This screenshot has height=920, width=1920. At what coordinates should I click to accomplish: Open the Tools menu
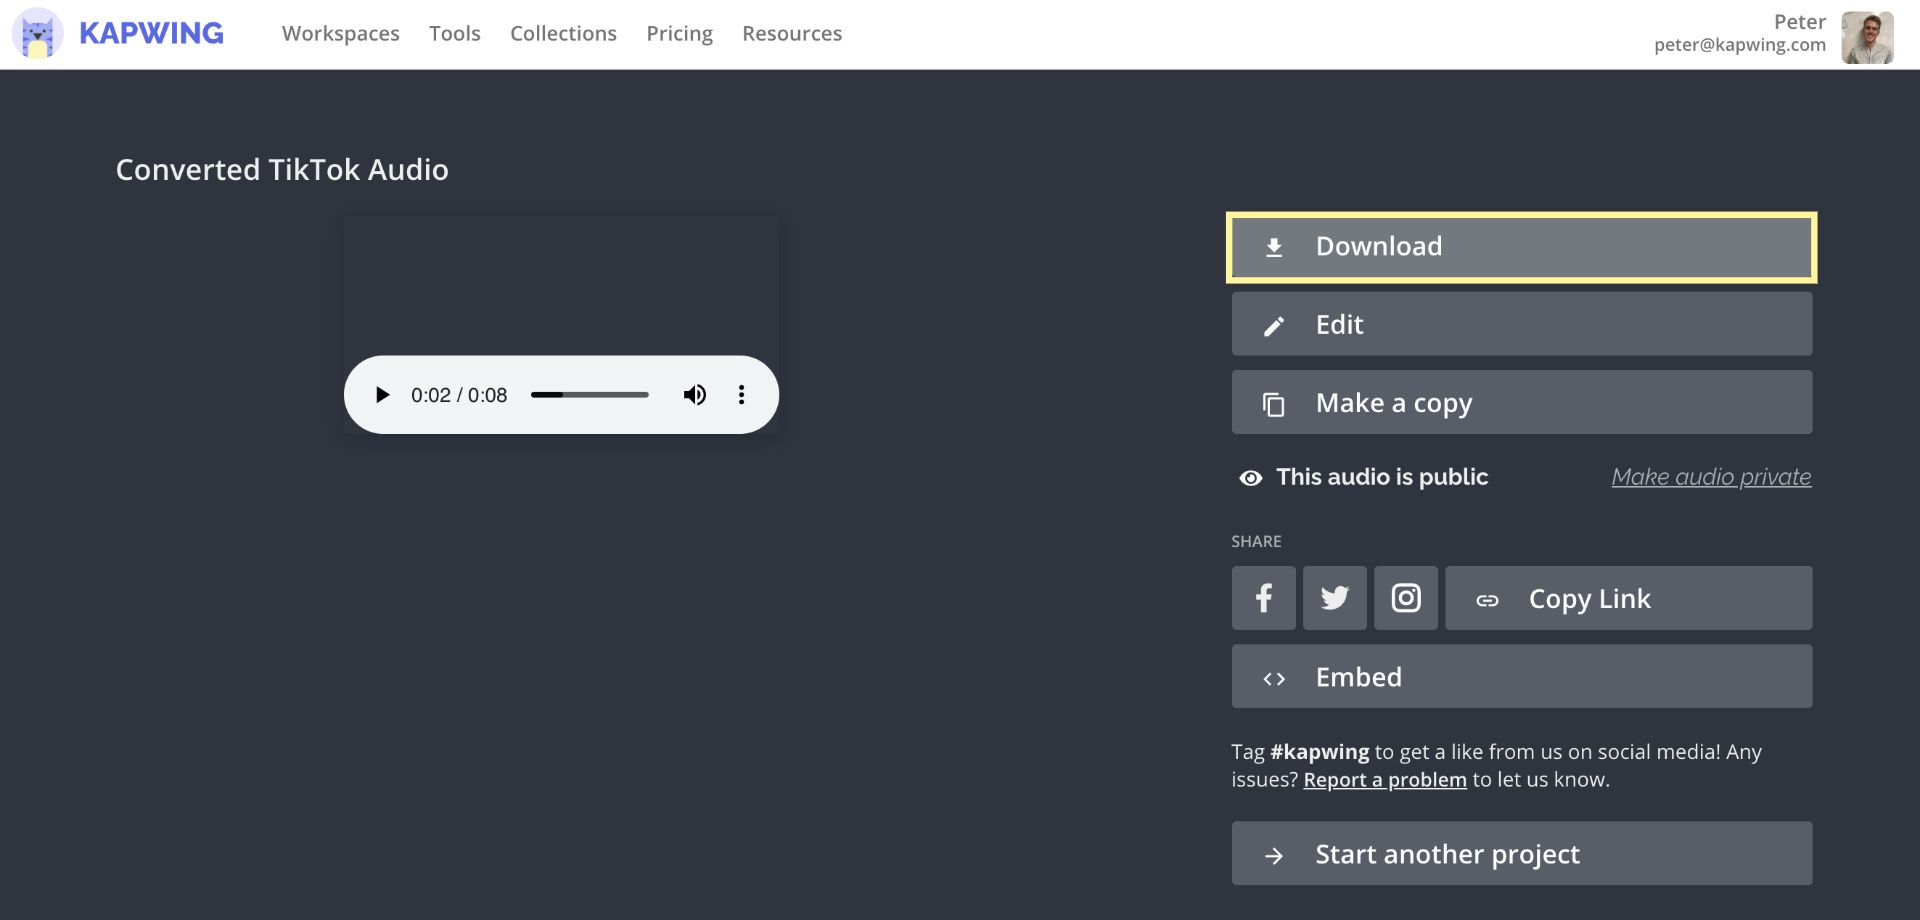click(x=455, y=34)
